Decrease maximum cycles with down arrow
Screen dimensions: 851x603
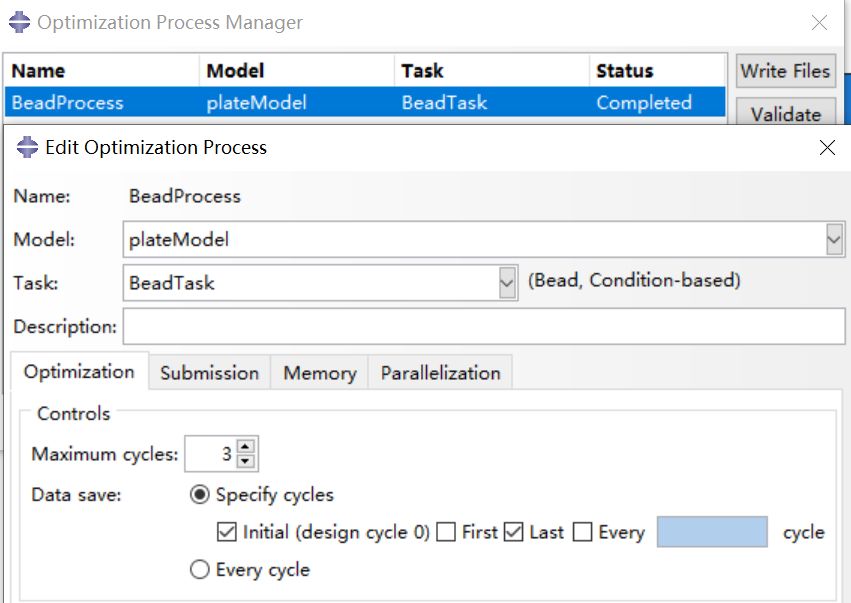click(247, 461)
